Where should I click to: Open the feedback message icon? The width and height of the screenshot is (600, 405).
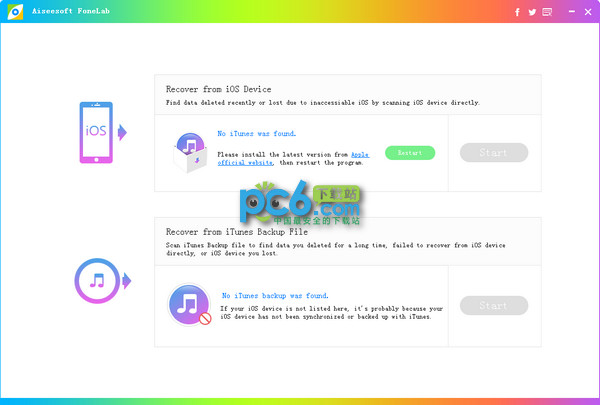(x=547, y=12)
